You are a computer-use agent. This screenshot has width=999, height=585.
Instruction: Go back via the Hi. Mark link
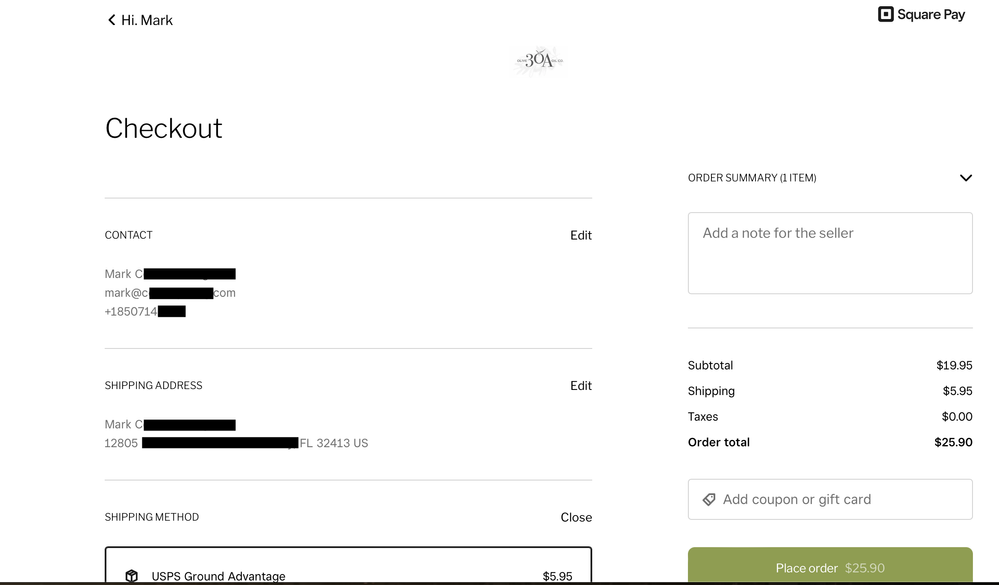pyautogui.click(x=147, y=20)
